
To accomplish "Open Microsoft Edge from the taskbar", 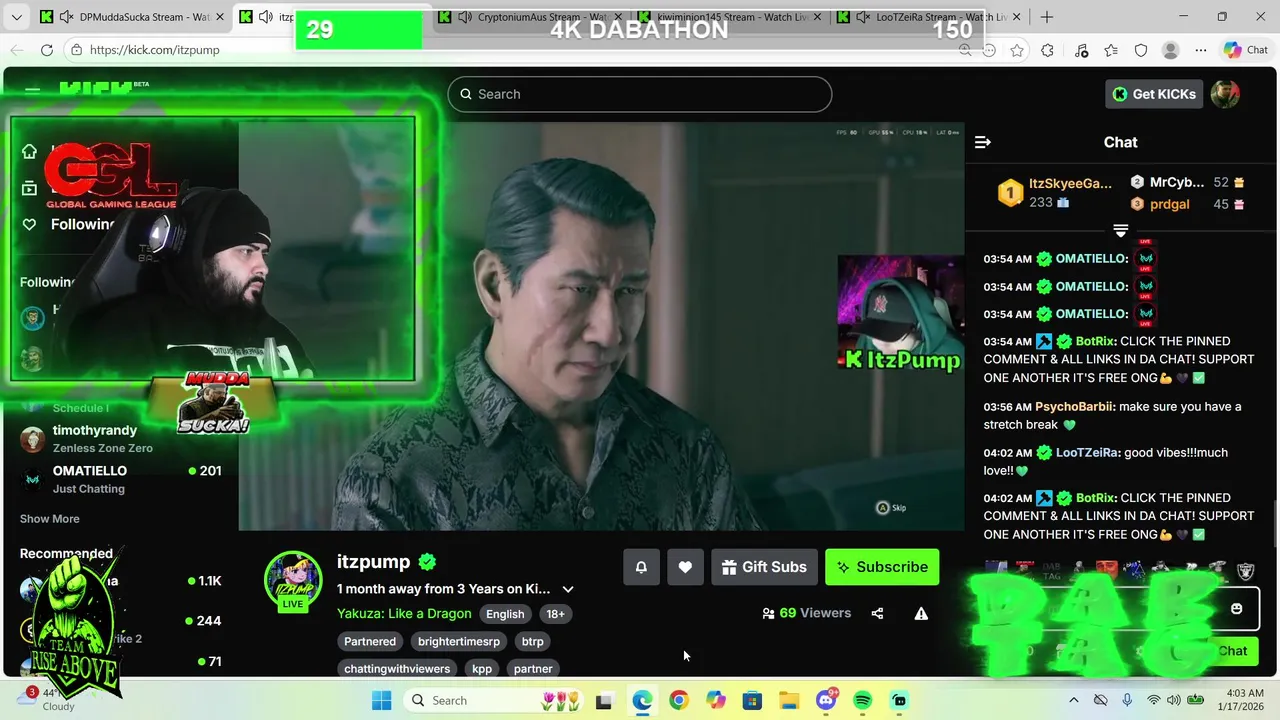I will pos(641,701).
